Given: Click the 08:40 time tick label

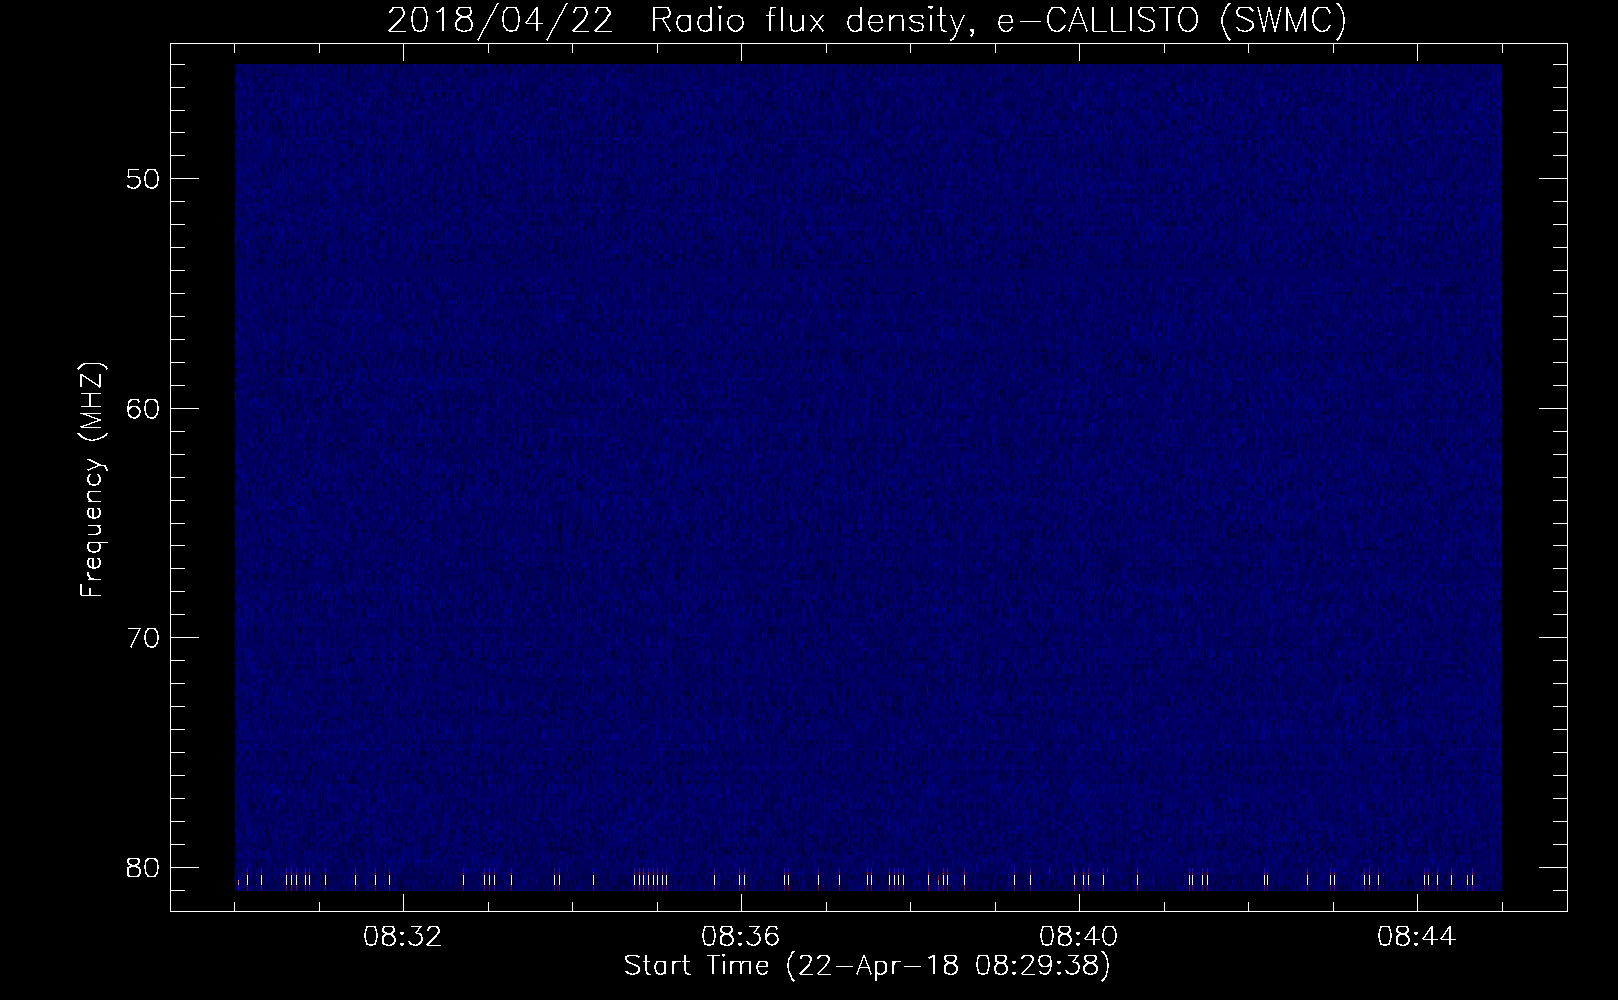Looking at the screenshot, I should 1079,937.
